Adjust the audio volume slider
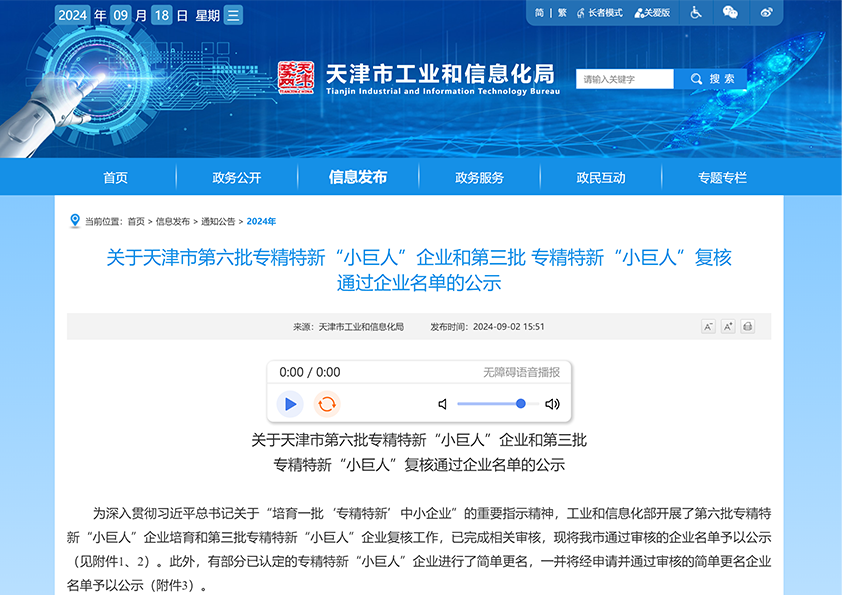842x595 pixels. [x=520, y=403]
